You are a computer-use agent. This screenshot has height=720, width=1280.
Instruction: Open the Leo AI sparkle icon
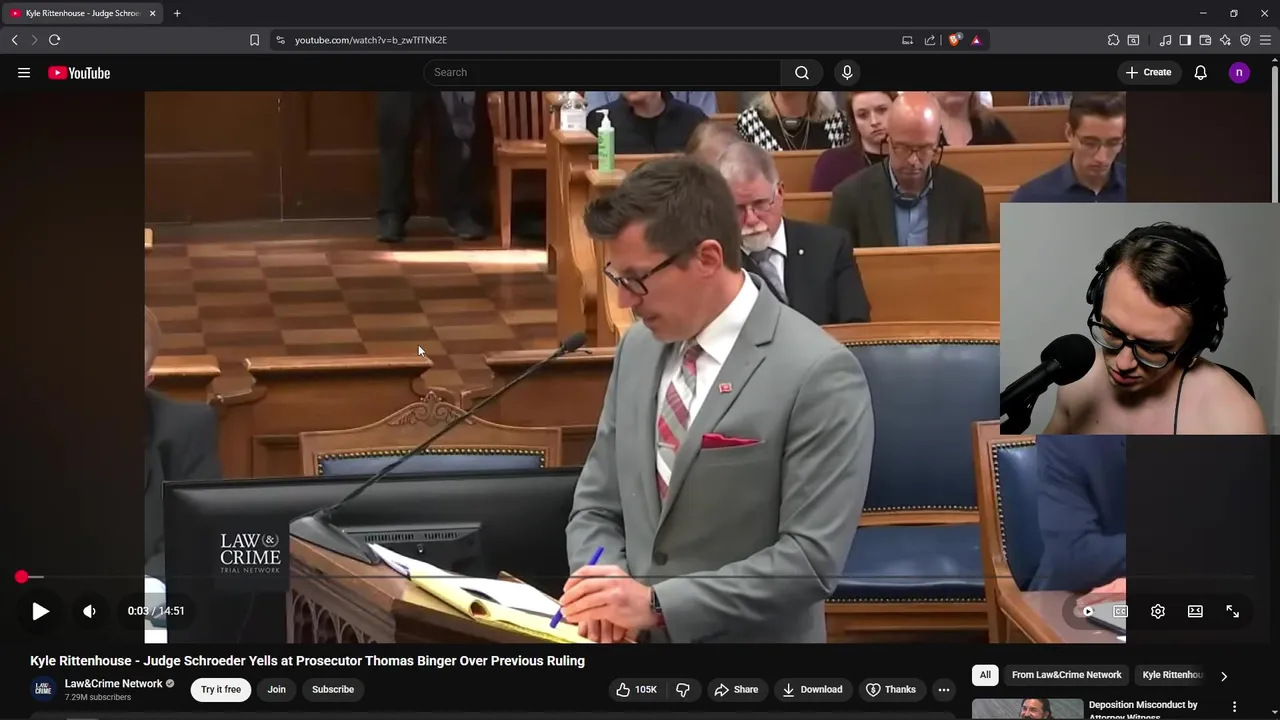pos(1225,40)
